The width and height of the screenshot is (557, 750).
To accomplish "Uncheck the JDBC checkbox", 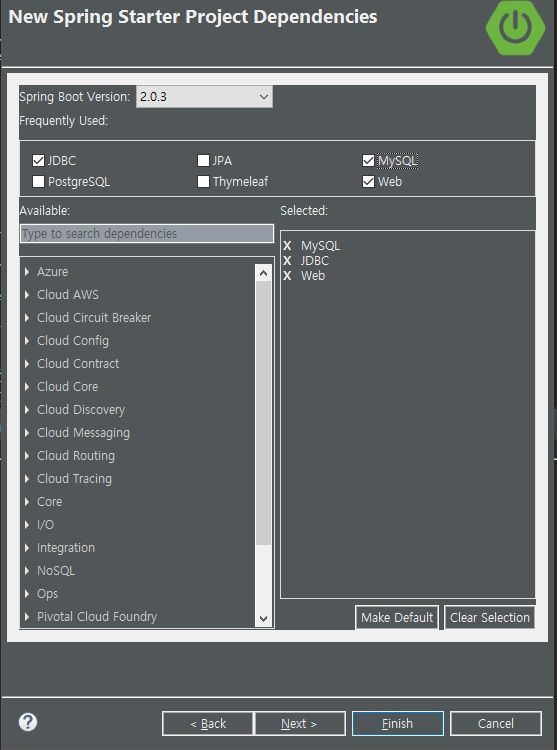I will click(38, 161).
